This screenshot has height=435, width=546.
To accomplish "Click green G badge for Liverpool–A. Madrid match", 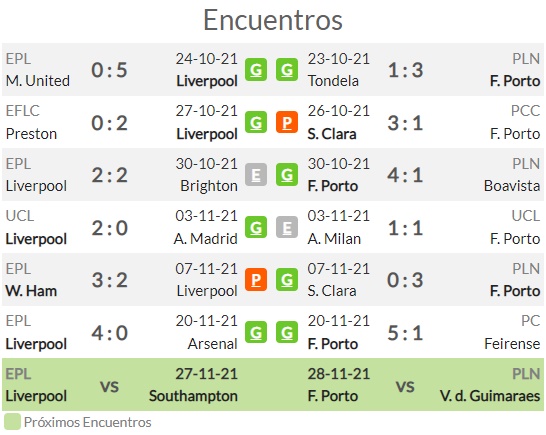I will pyautogui.click(x=256, y=227).
